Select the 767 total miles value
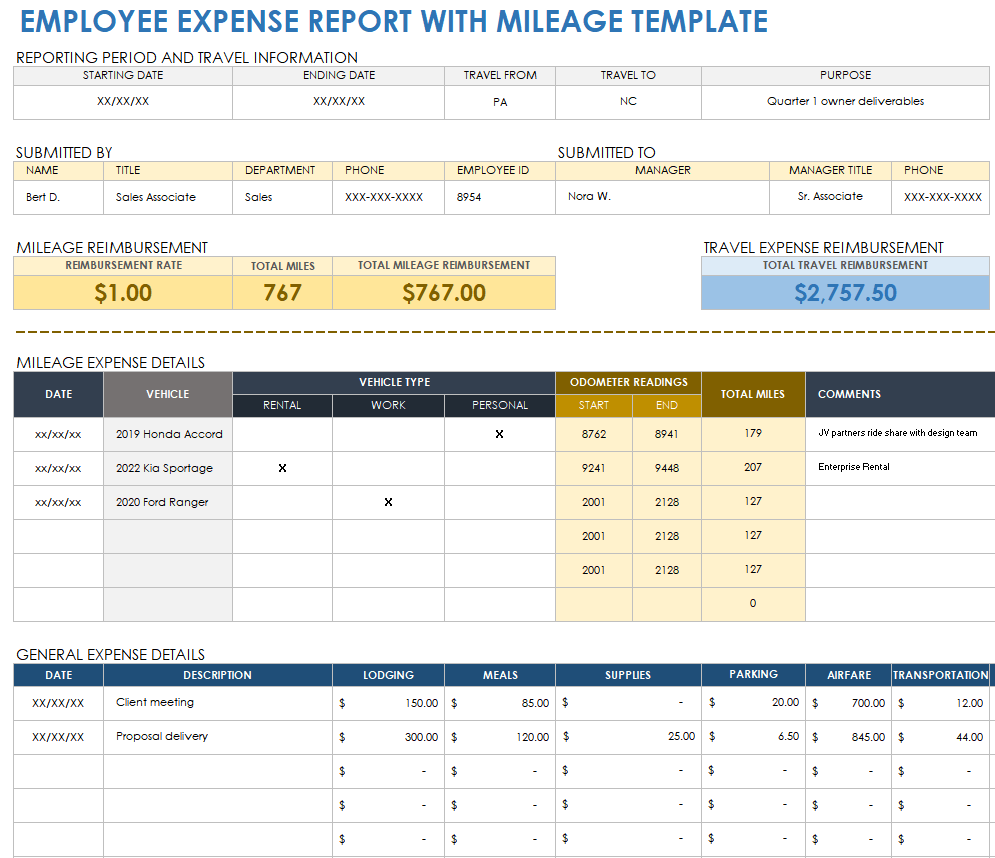 [282, 293]
